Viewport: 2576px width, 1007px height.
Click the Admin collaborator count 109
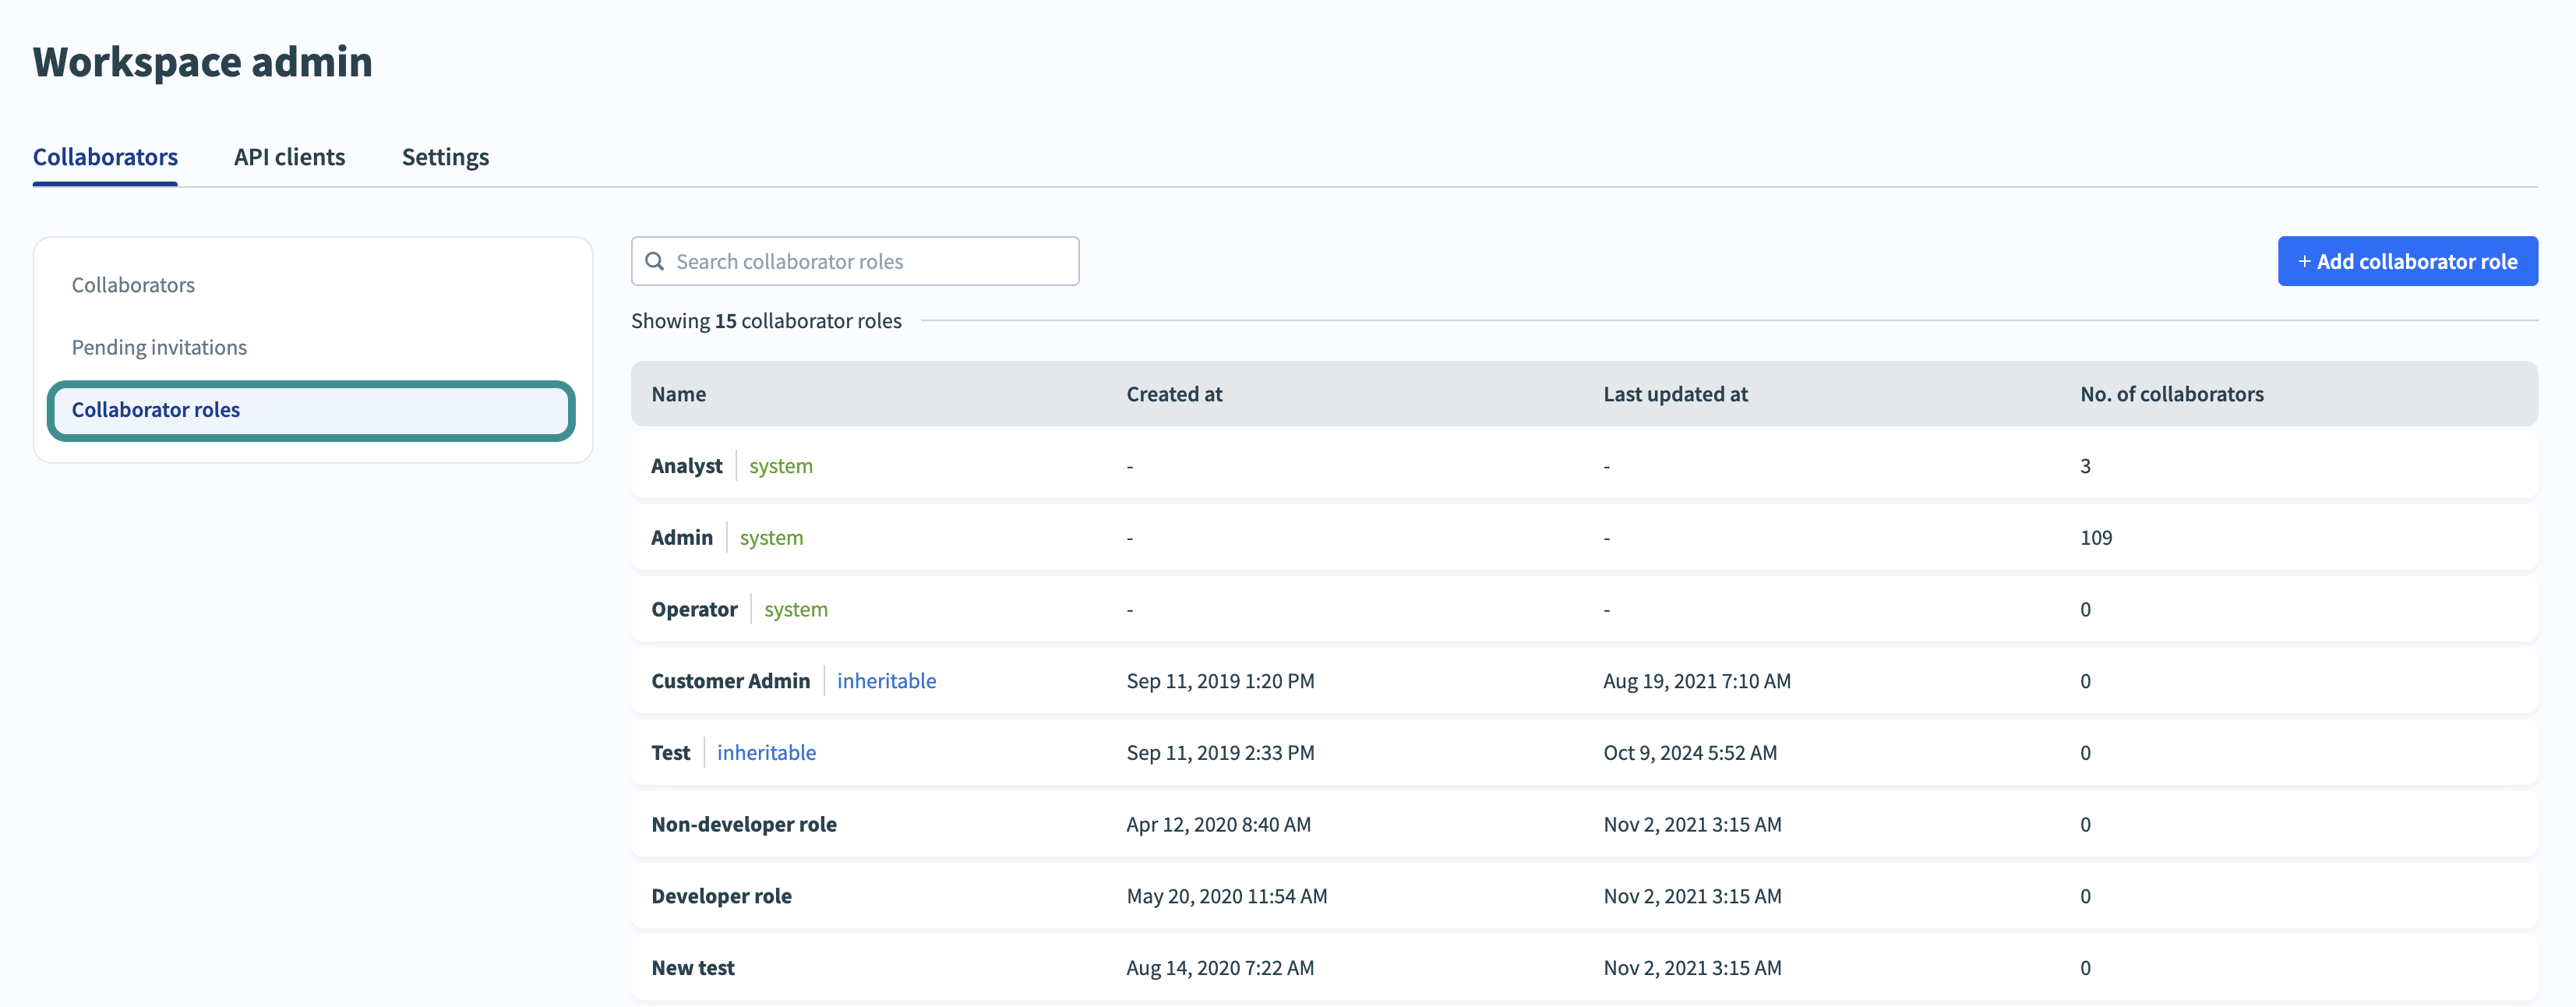[2095, 538]
